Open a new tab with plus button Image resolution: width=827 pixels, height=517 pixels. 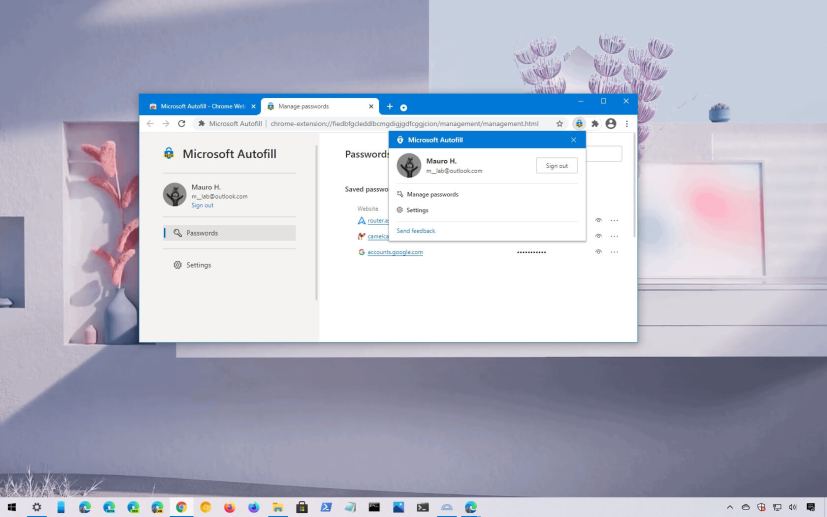[x=389, y=107]
